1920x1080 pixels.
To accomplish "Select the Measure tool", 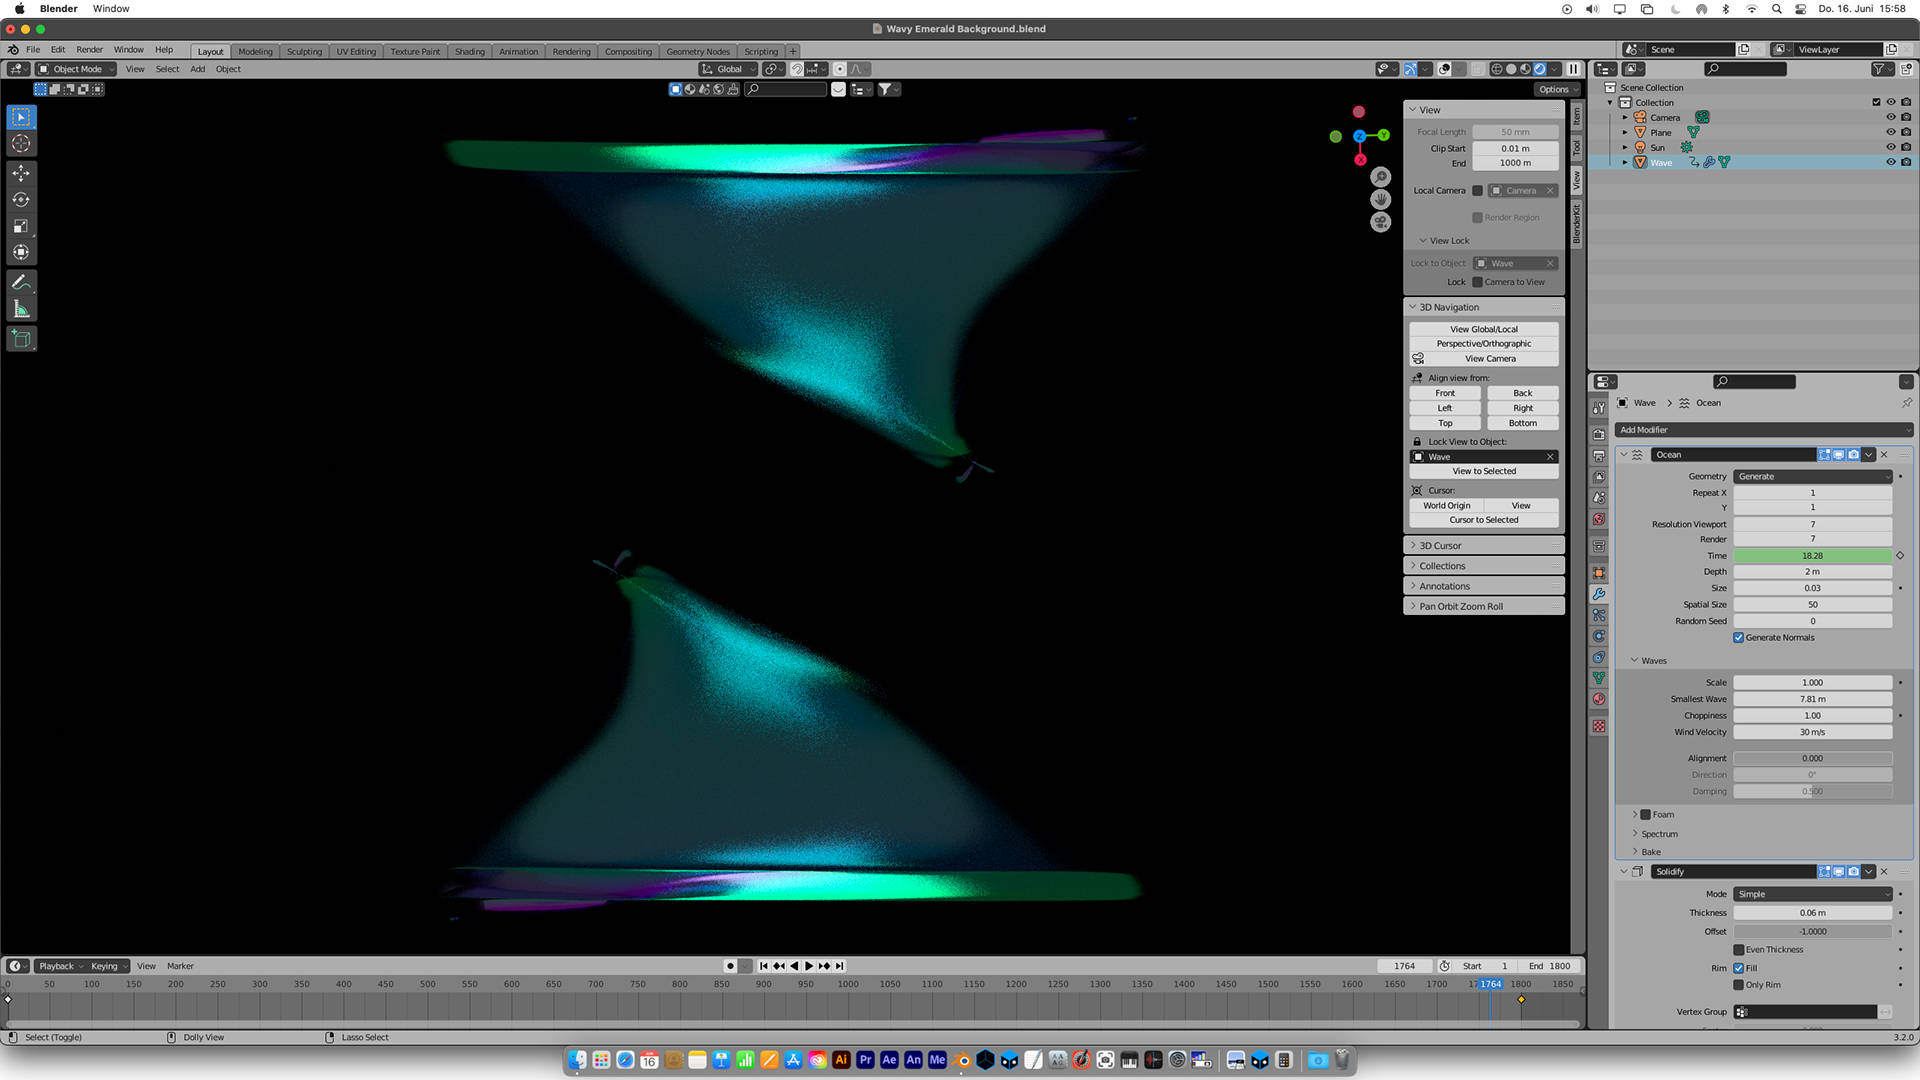I will pyautogui.click(x=21, y=309).
